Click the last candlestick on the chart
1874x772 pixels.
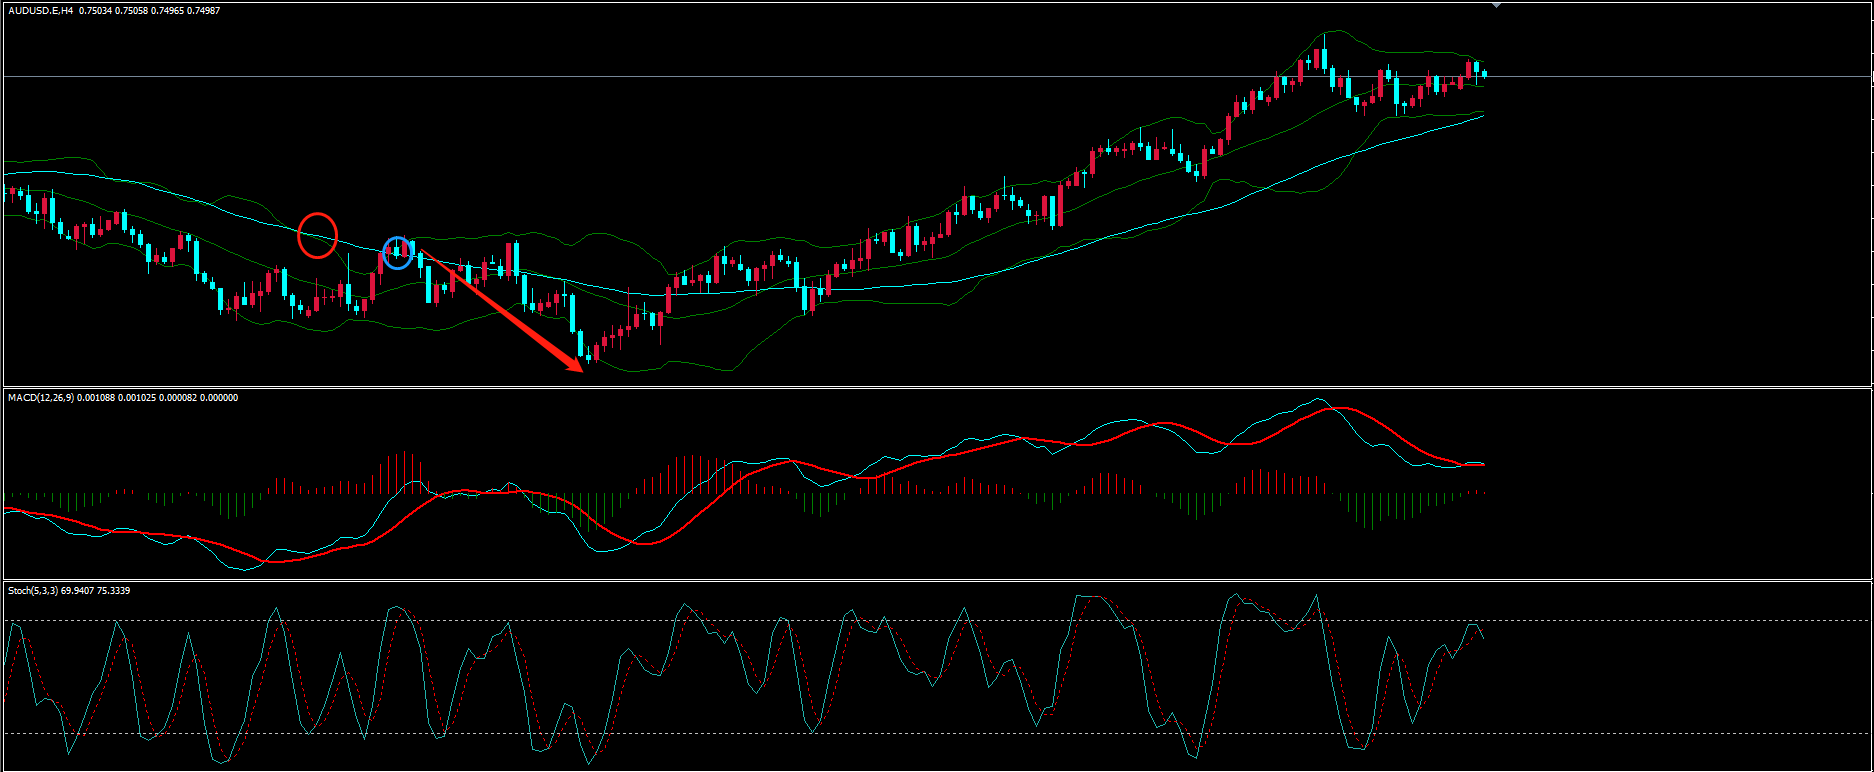1484,74
